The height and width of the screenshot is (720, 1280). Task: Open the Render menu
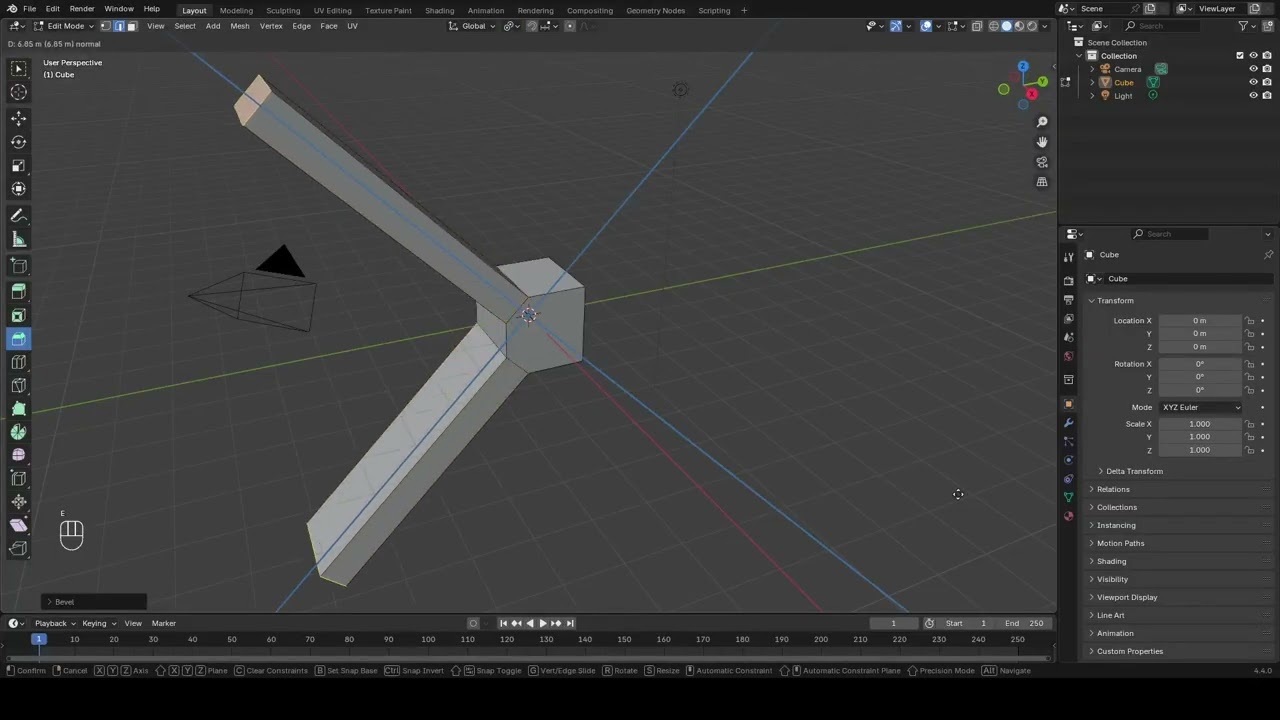82,9
